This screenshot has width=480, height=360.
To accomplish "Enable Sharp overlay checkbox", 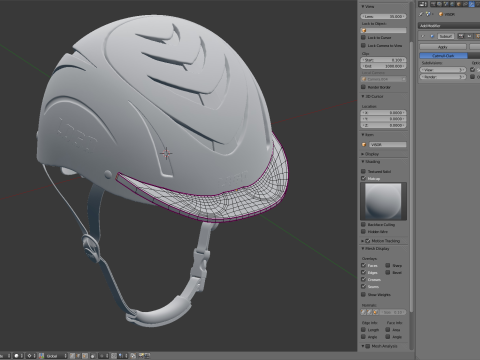I will (388, 265).
